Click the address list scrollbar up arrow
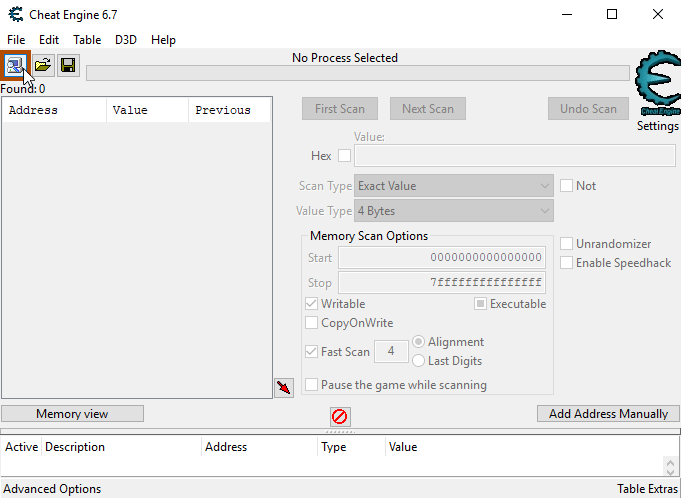The height and width of the screenshot is (498, 681). click(x=670, y=462)
